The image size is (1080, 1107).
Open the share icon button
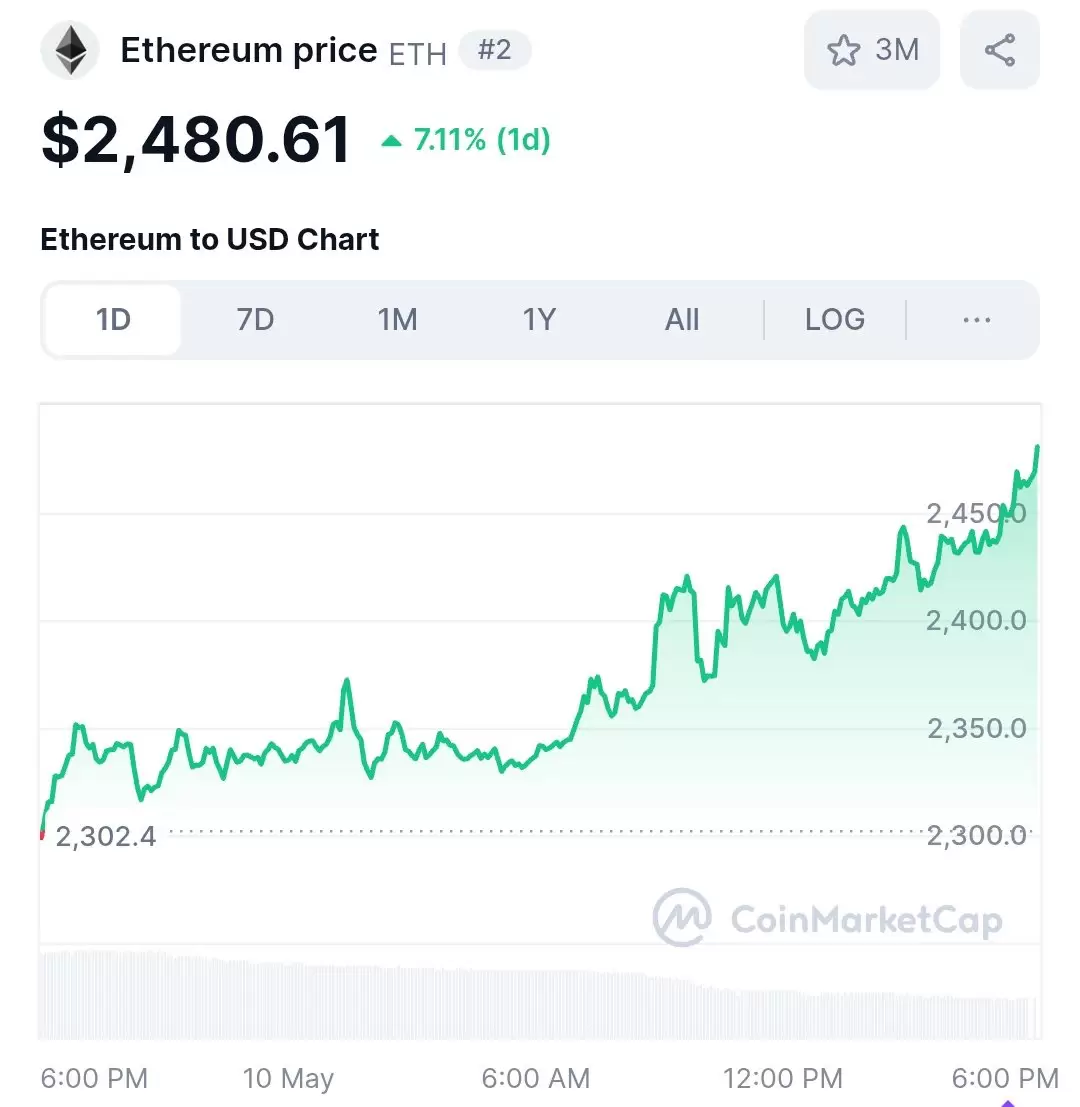click(x=1000, y=50)
